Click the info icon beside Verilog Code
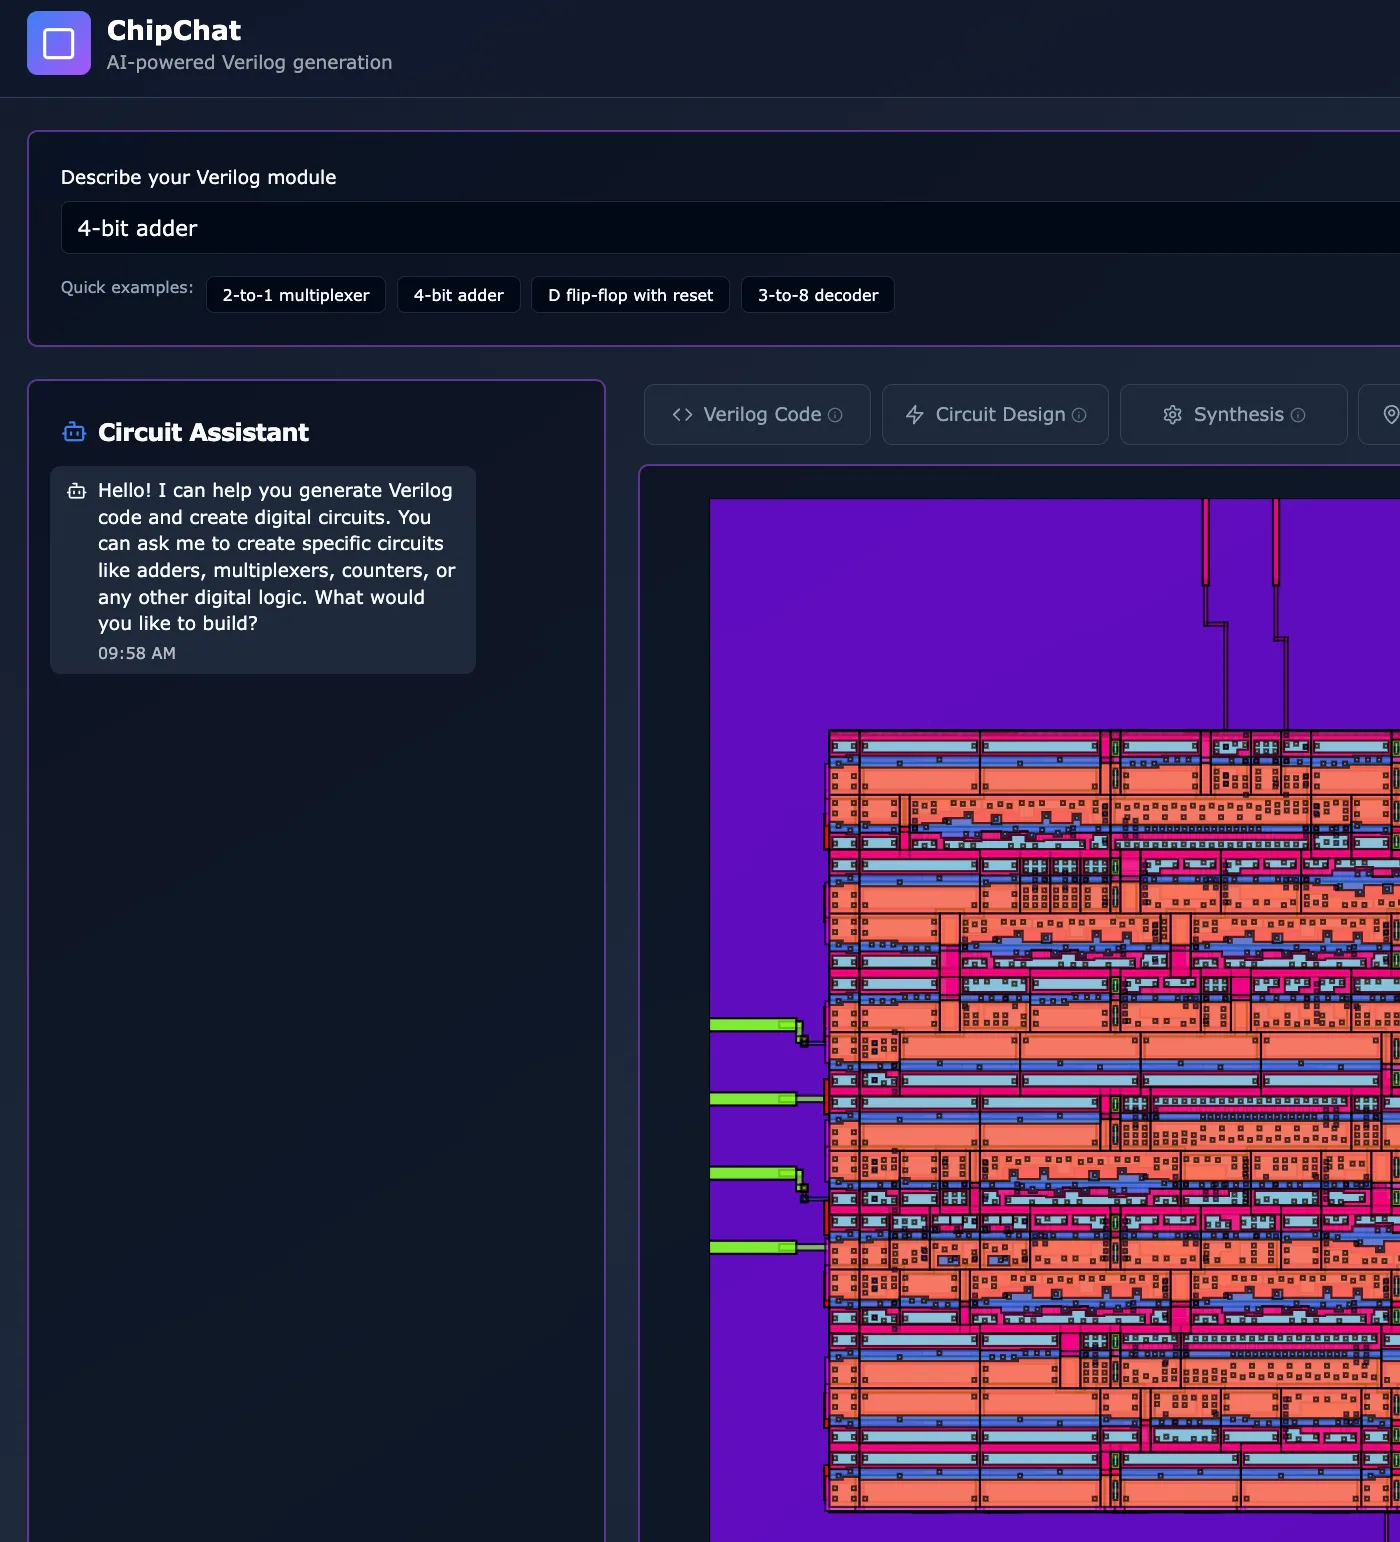The width and height of the screenshot is (1400, 1542). pos(837,414)
